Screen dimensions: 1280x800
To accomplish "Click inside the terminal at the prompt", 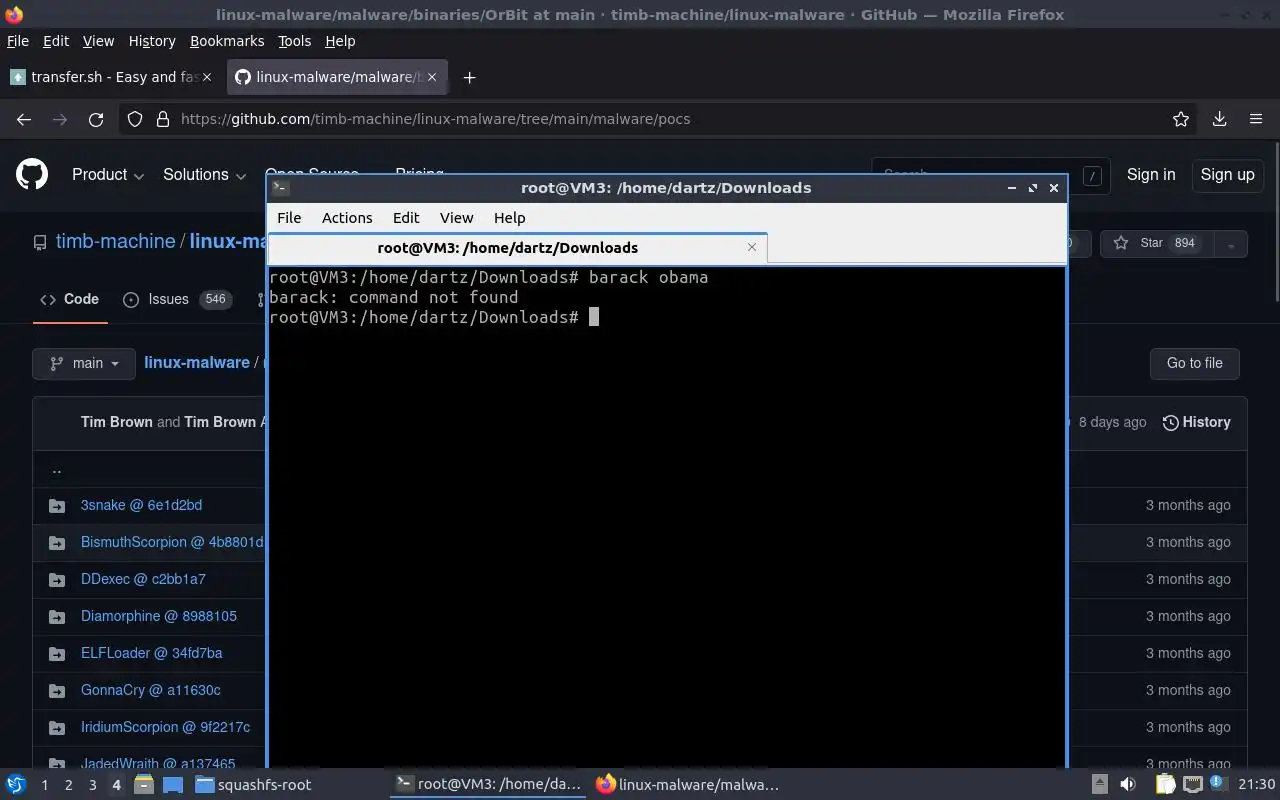I will click(x=593, y=317).
